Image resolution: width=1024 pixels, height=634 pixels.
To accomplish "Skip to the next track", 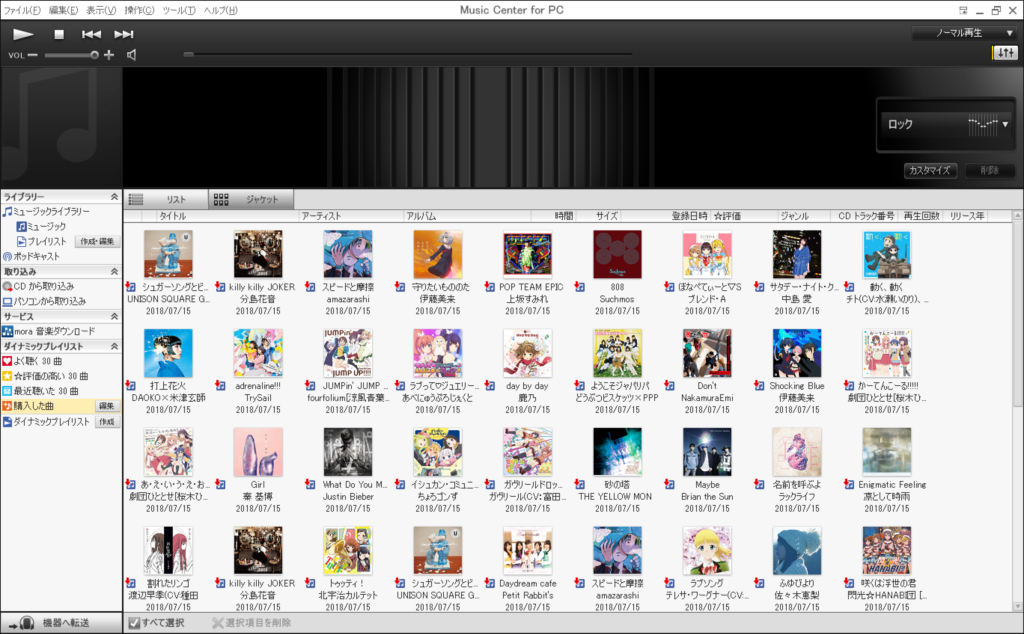I will (123, 34).
